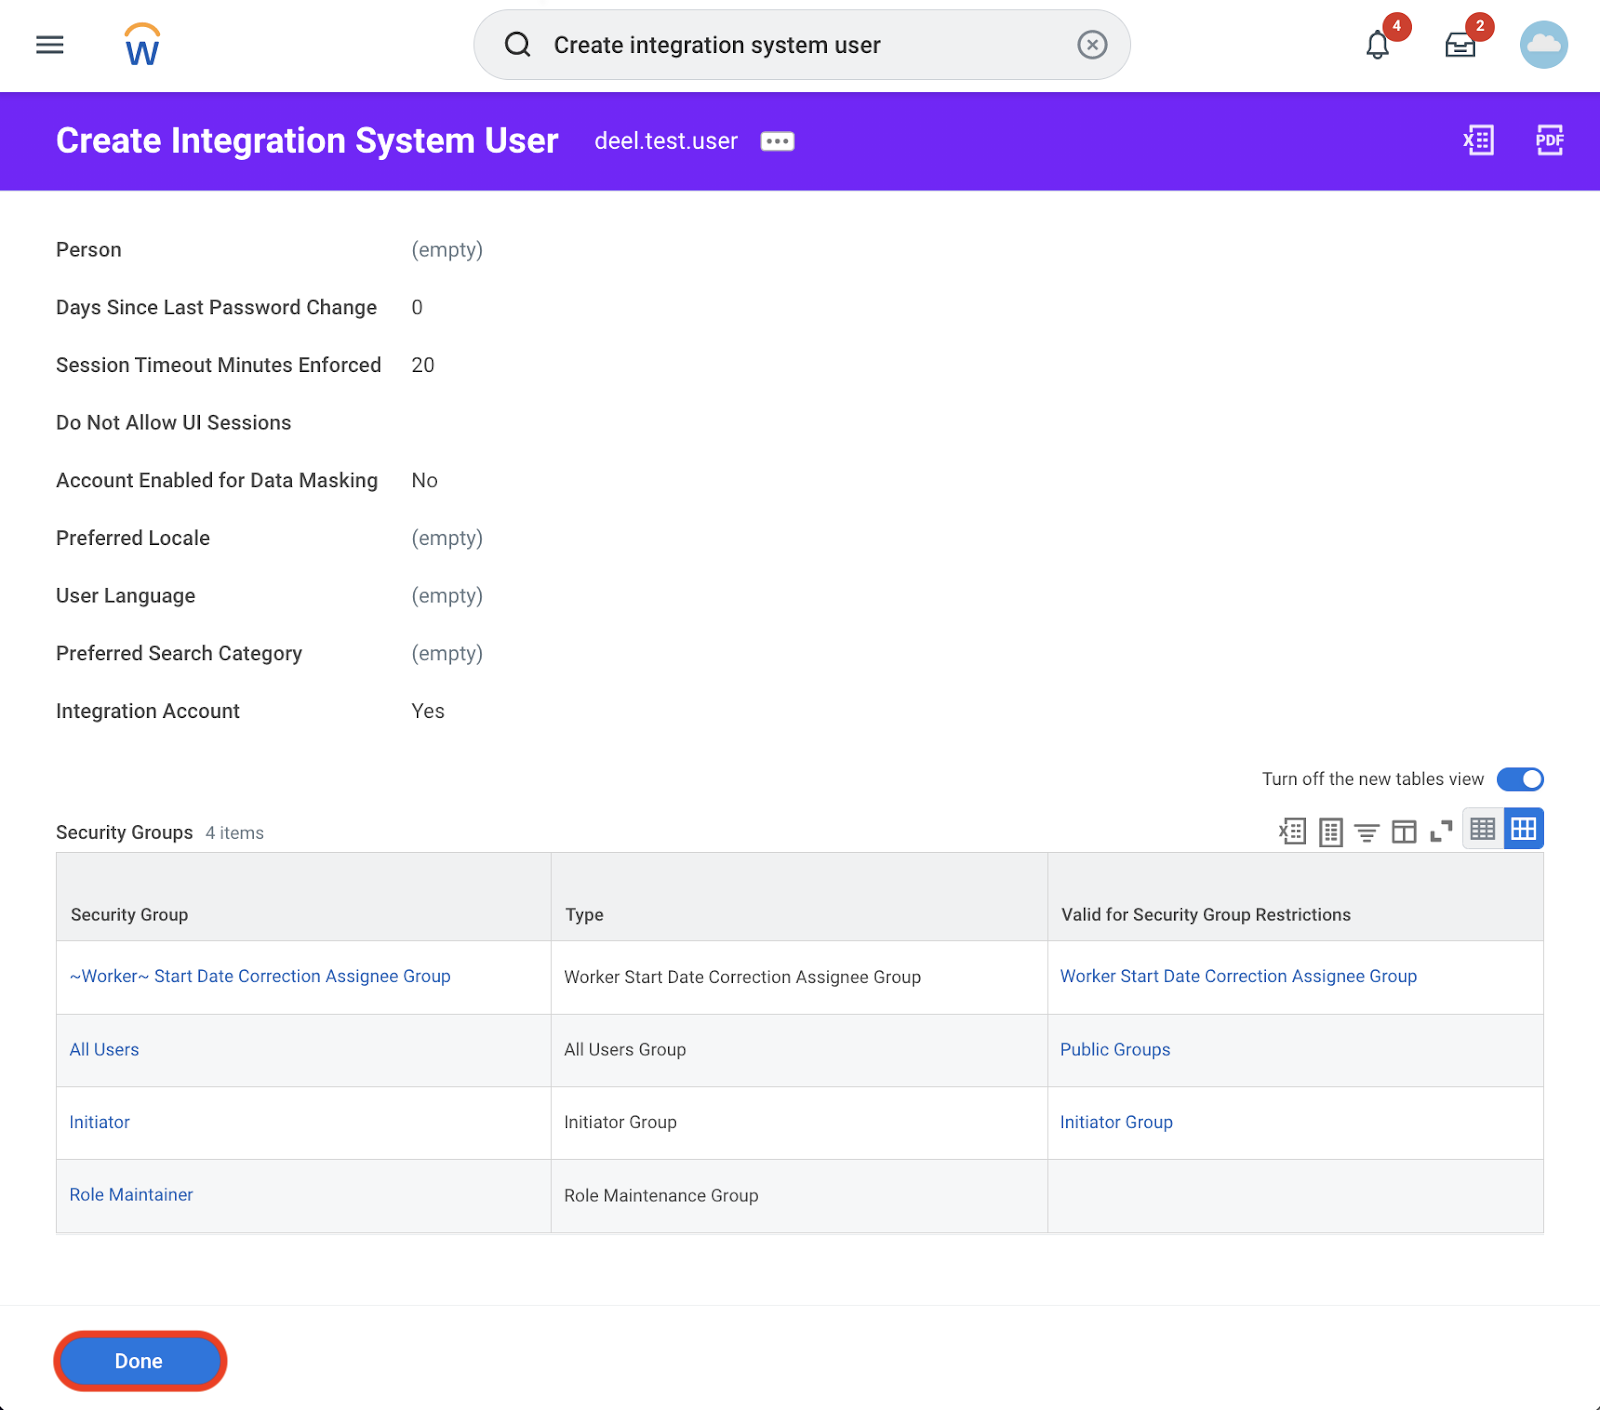Click the Workday logo home icon
The height and width of the screenshot is (1410, 1600).
coord(142,45)
